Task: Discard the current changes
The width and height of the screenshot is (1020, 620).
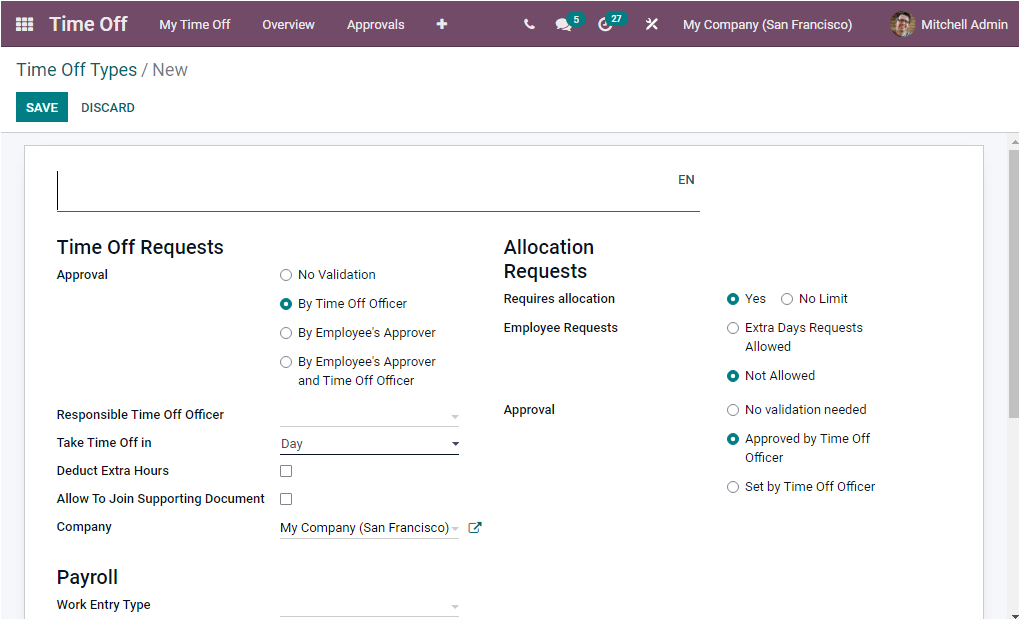Action: 107,107
